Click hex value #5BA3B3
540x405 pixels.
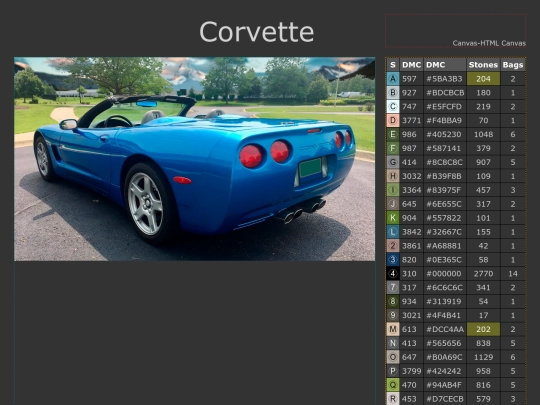point(444,79)
